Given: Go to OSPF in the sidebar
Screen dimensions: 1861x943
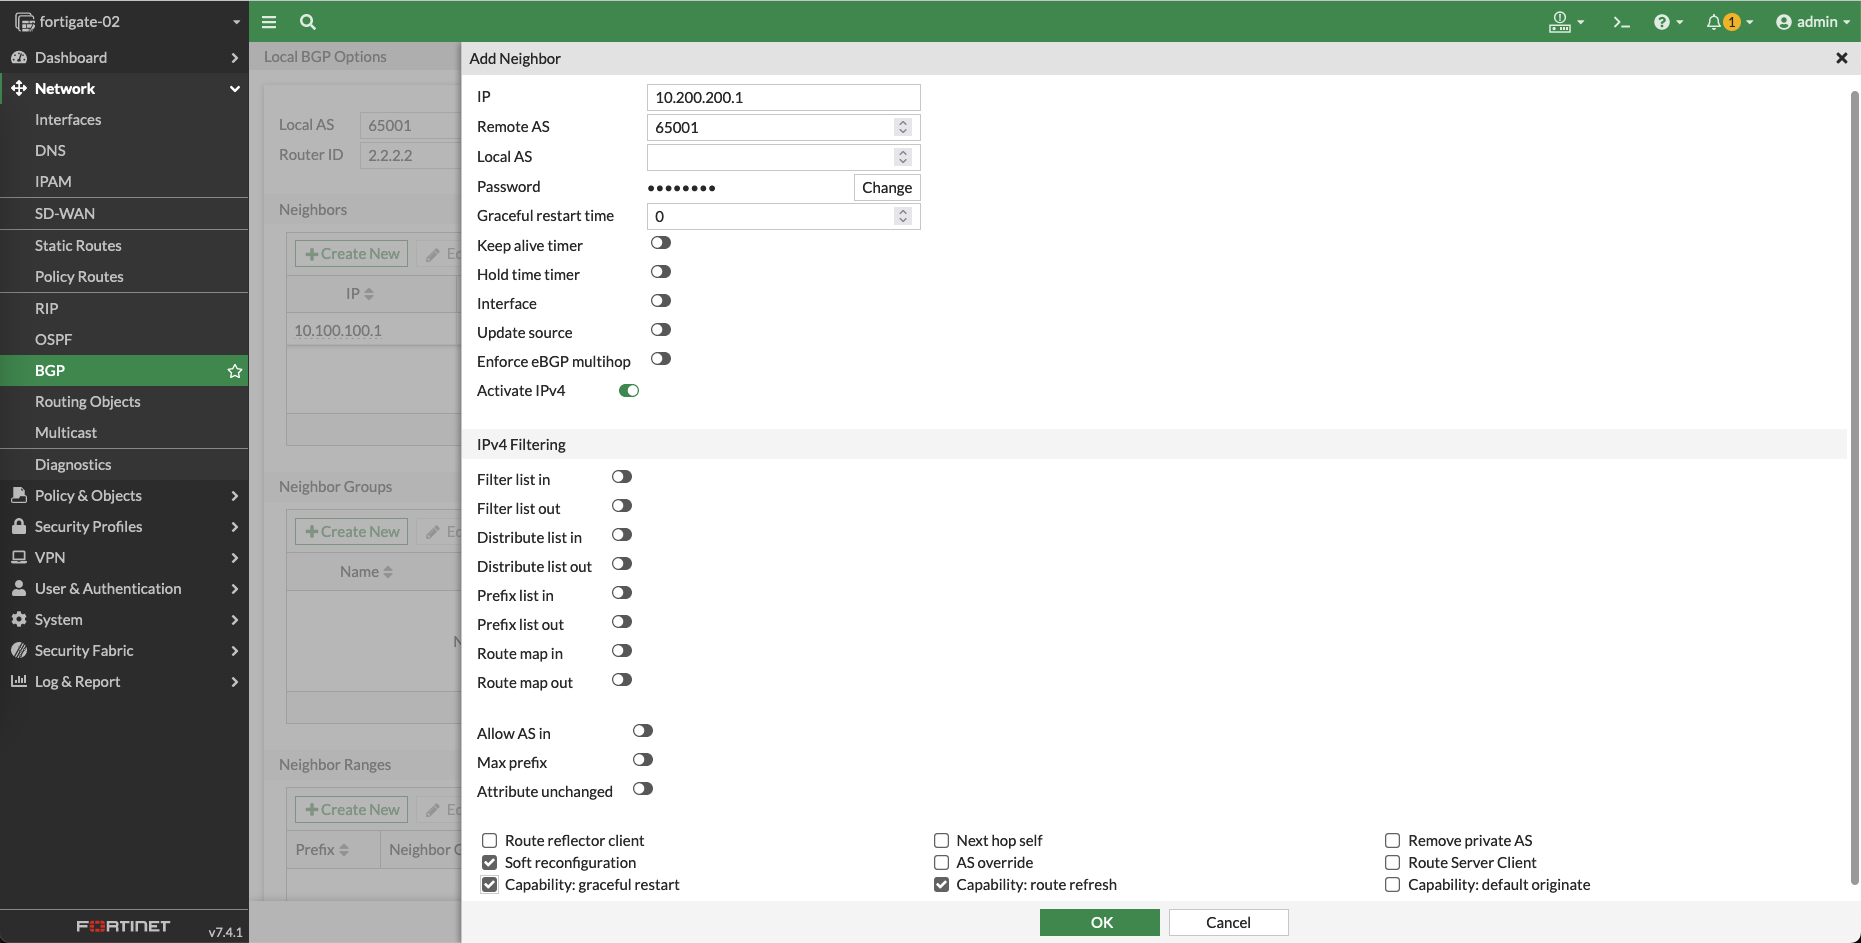Looking at the screenshot, I should [x=53, y=340].
